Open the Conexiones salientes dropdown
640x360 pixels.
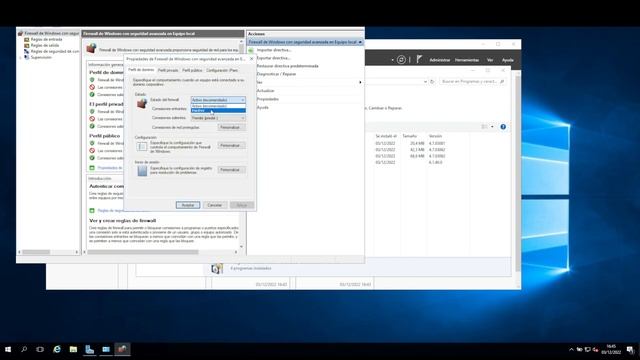click(x=218, y=118)
